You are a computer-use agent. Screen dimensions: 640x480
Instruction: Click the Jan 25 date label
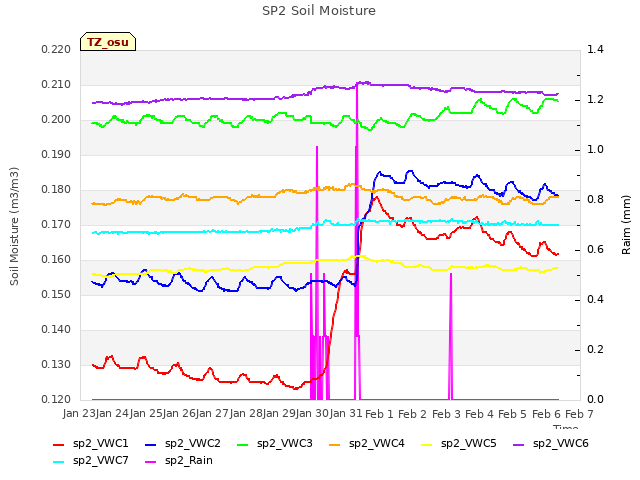coord(146,414)
